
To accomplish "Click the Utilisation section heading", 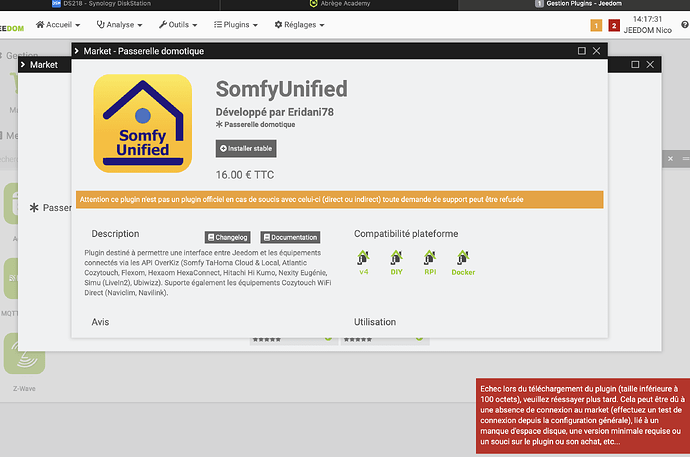I will click(375, 322).
